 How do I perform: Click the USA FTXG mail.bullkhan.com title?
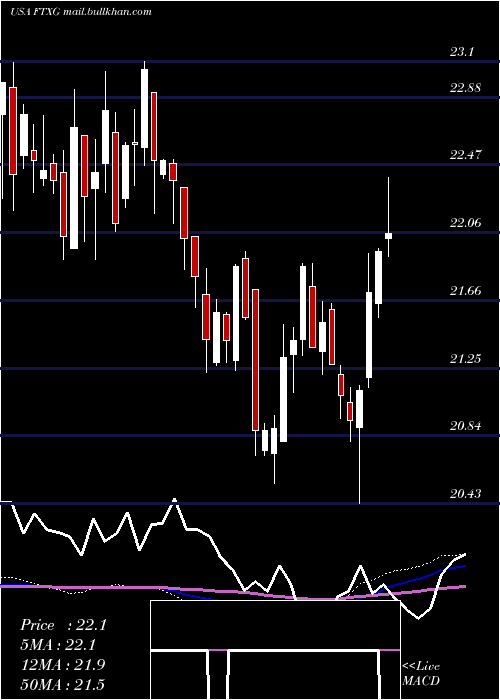tap(81, 12)
